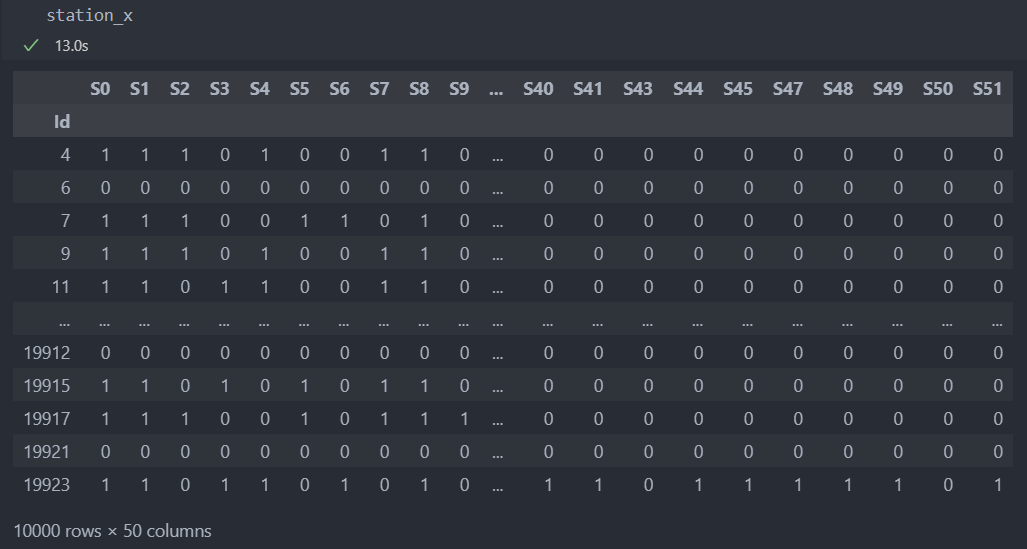Click the station_x code text
The height and width of the screenshot is (549, 1027).
tap(90, 16)
